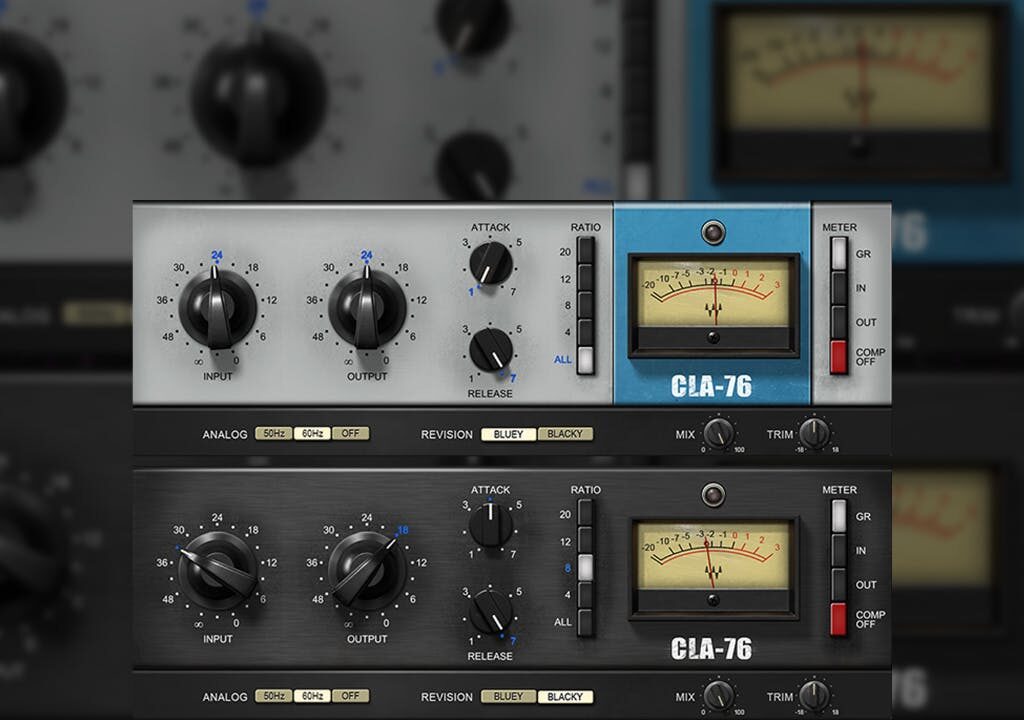
Task: Click the VU meter on the Blacky unit
Action: point(713,568)
